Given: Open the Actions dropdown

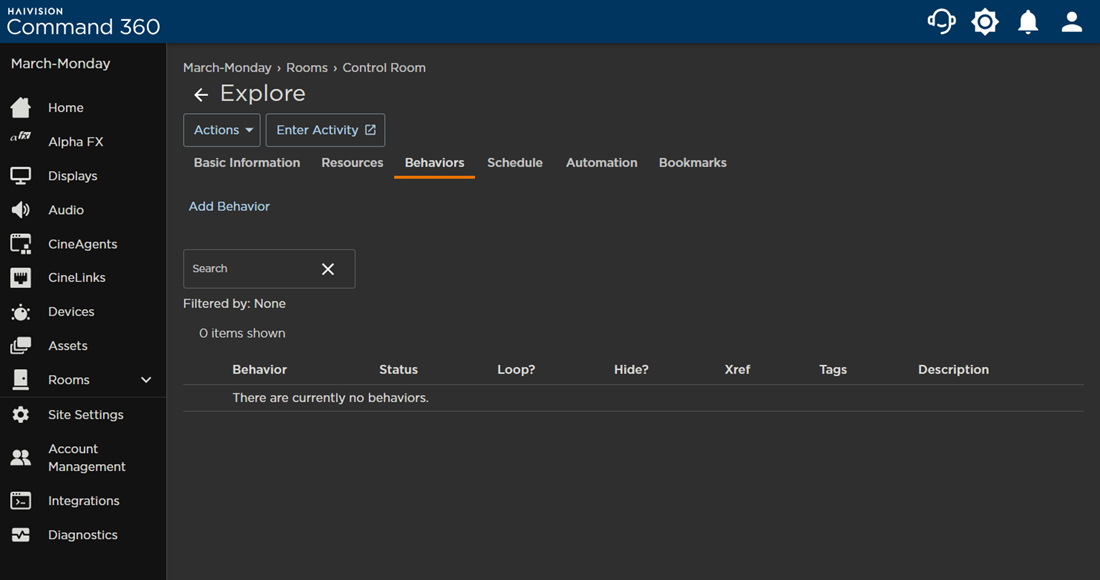Looking at the screenshot, I should point(222,130).
